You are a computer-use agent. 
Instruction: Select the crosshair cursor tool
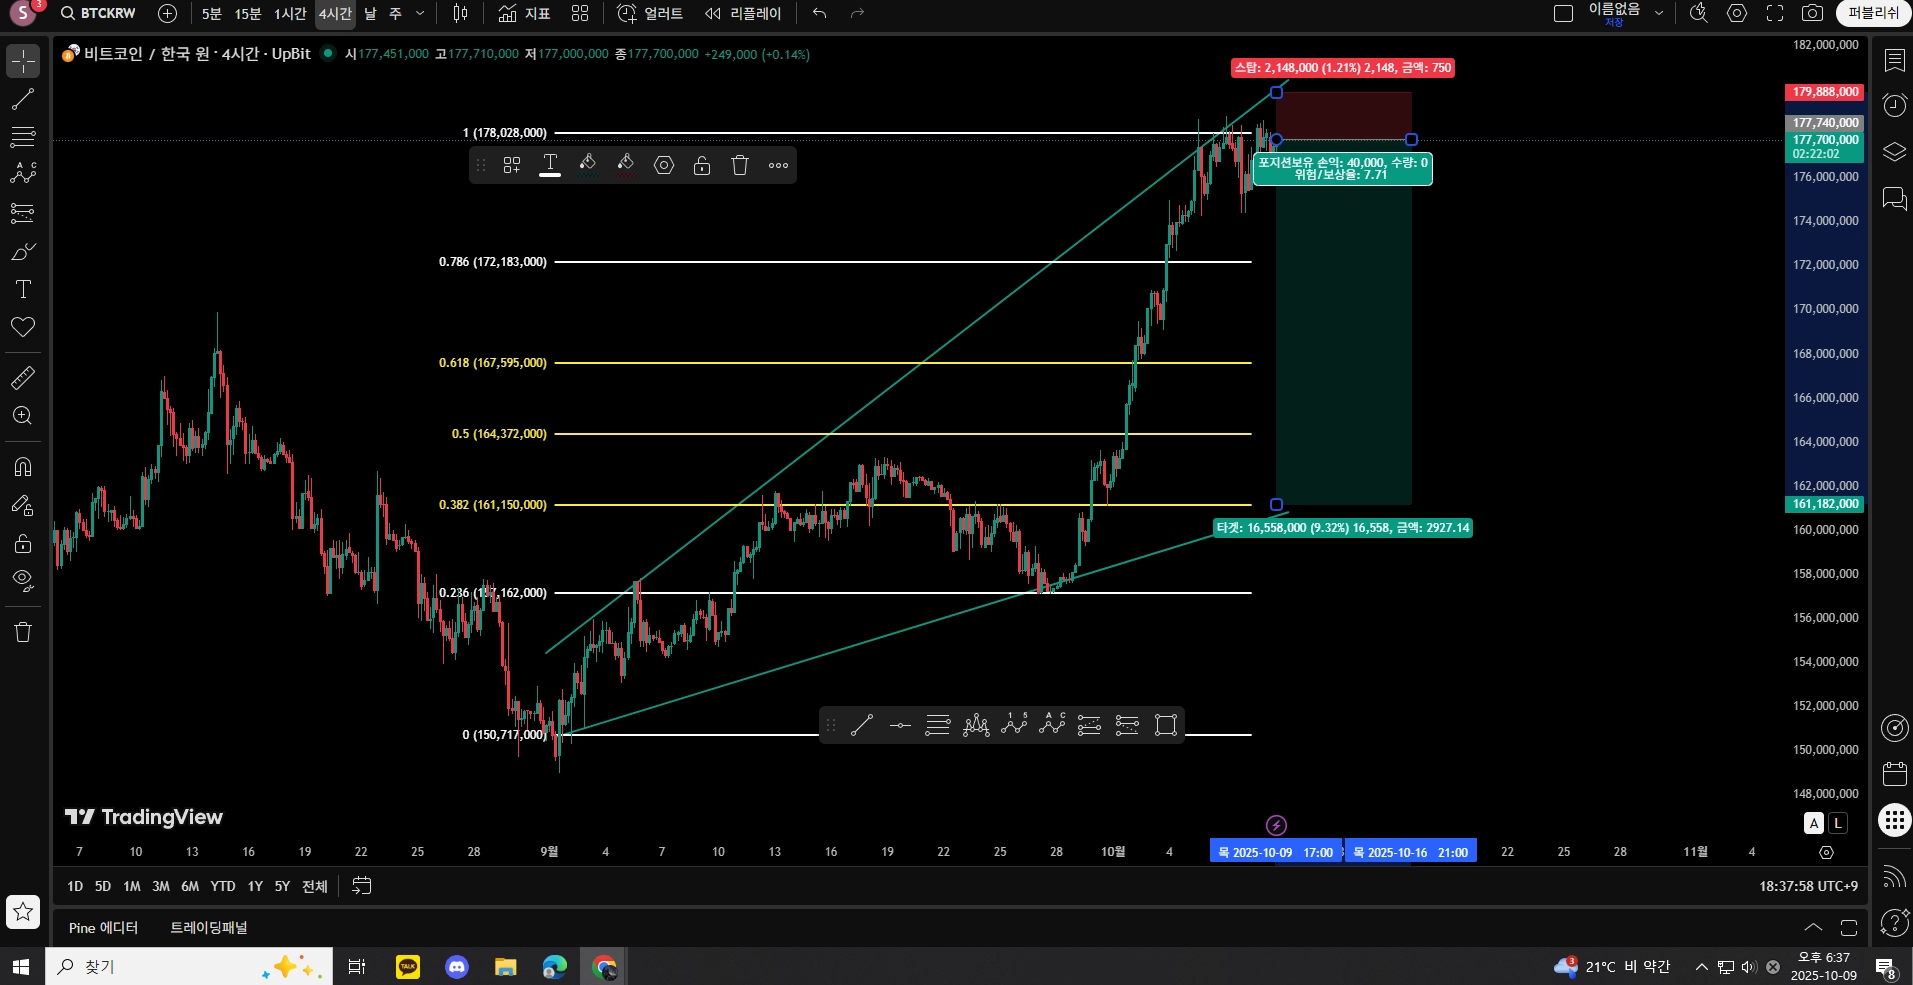[23, 61]
